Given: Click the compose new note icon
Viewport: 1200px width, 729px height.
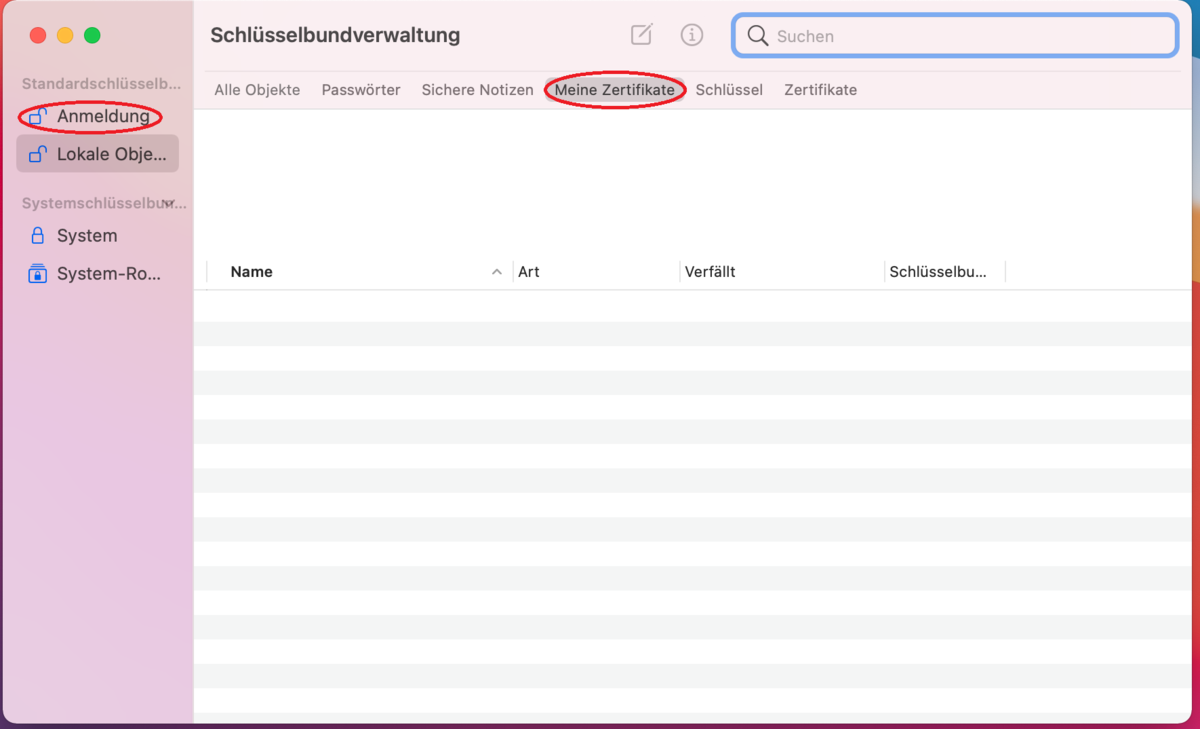Looking at the screenshot, I should point(642,35).
